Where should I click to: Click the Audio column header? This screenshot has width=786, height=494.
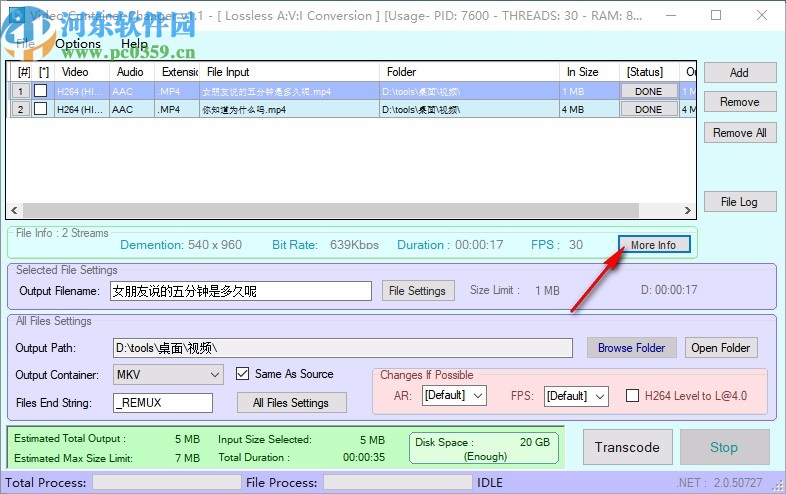(x=132, y=72)
